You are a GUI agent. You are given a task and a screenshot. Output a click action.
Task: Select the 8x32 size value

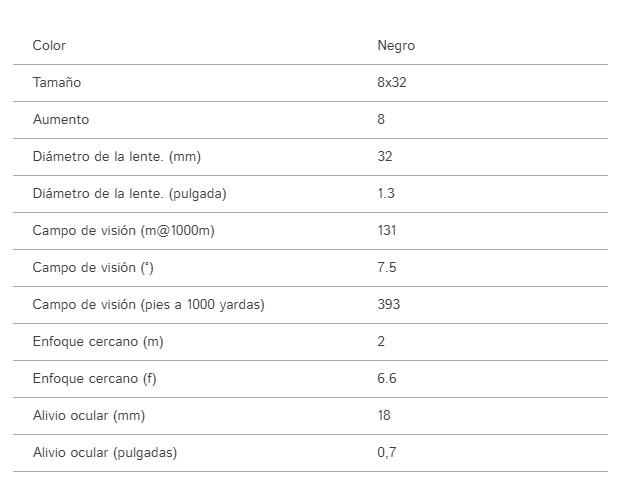coord(392,82)
